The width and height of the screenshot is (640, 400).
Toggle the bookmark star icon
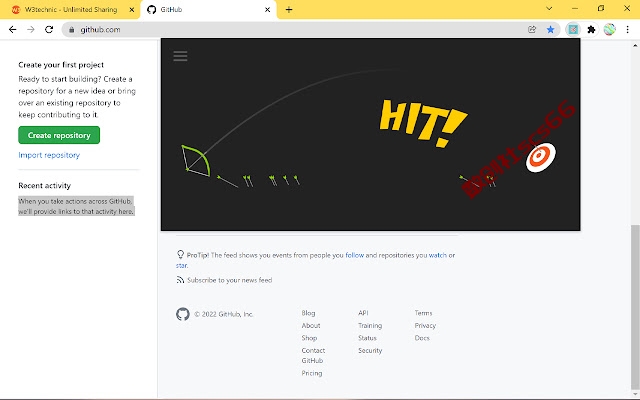551,29
